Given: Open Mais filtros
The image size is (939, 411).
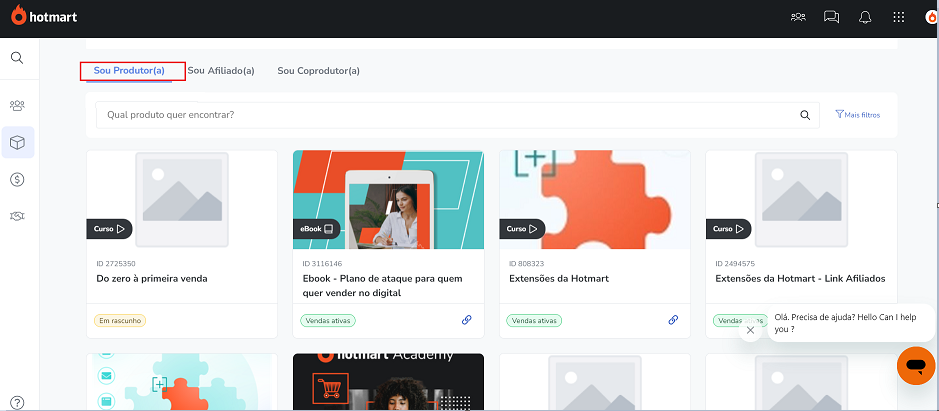Looking at the screenshot, I should point(858,114).
